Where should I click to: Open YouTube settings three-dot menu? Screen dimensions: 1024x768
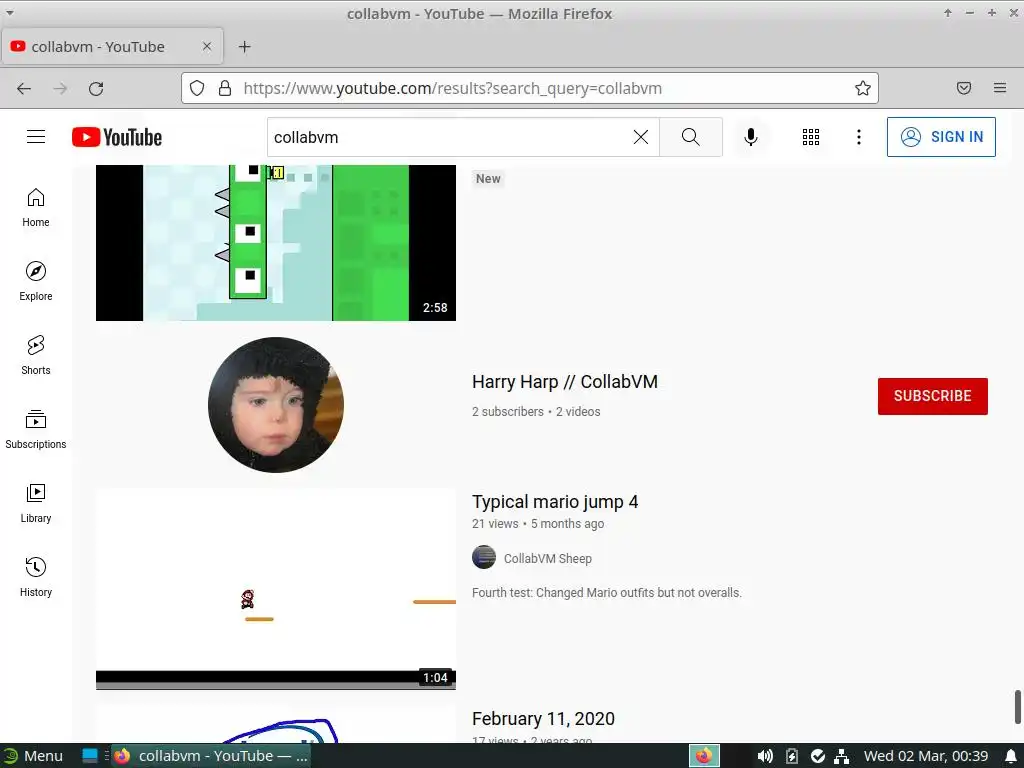point(859,137)
